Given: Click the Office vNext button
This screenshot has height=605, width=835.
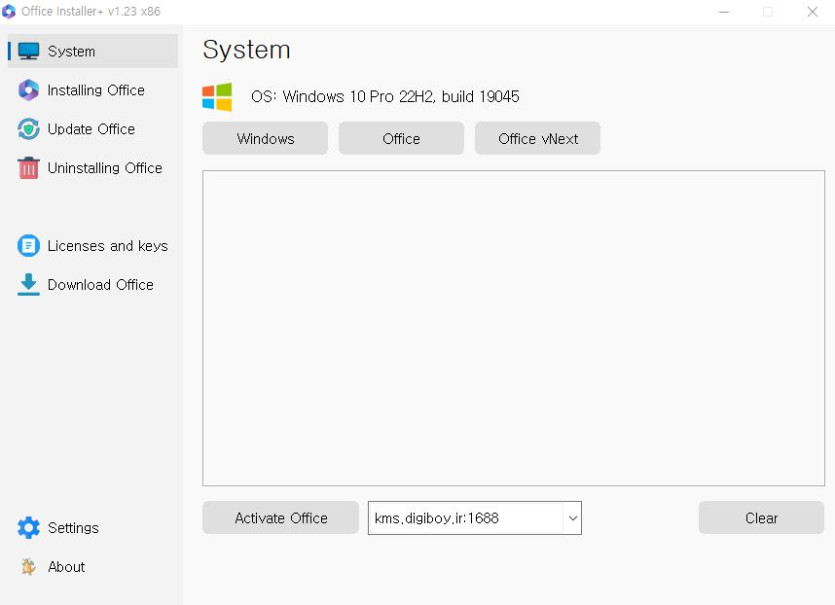Looking at the screenshot, I should click(x=538, y=138).
